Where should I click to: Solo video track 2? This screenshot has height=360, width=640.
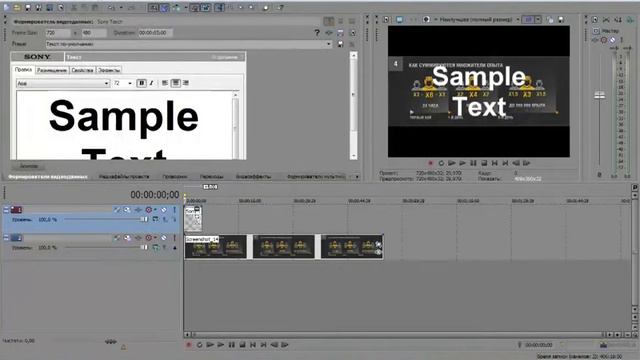click(174, 238)
